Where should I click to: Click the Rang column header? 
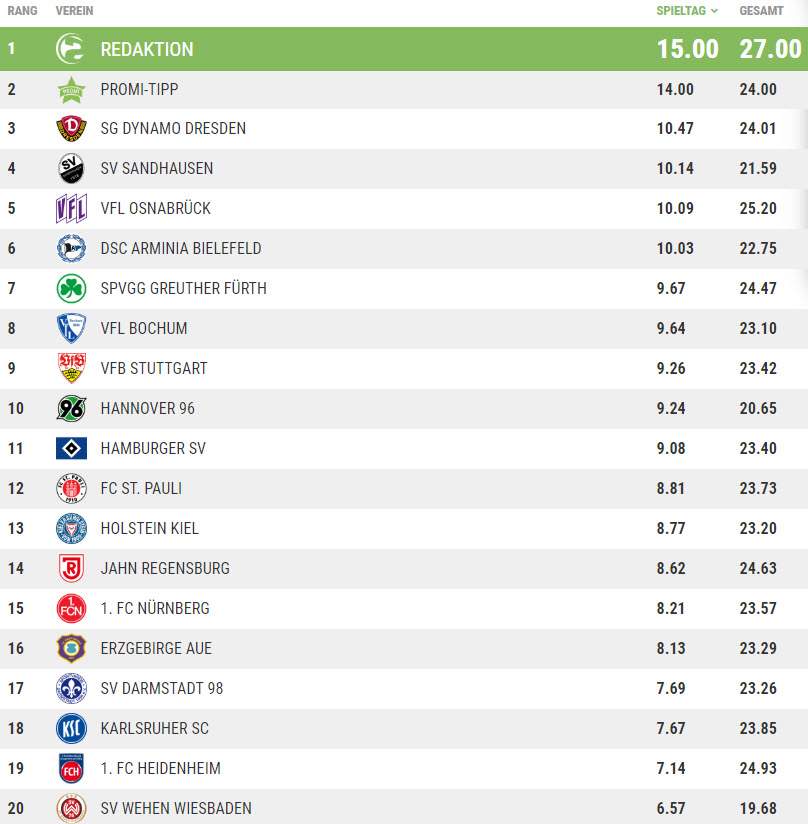pos(23,11)
